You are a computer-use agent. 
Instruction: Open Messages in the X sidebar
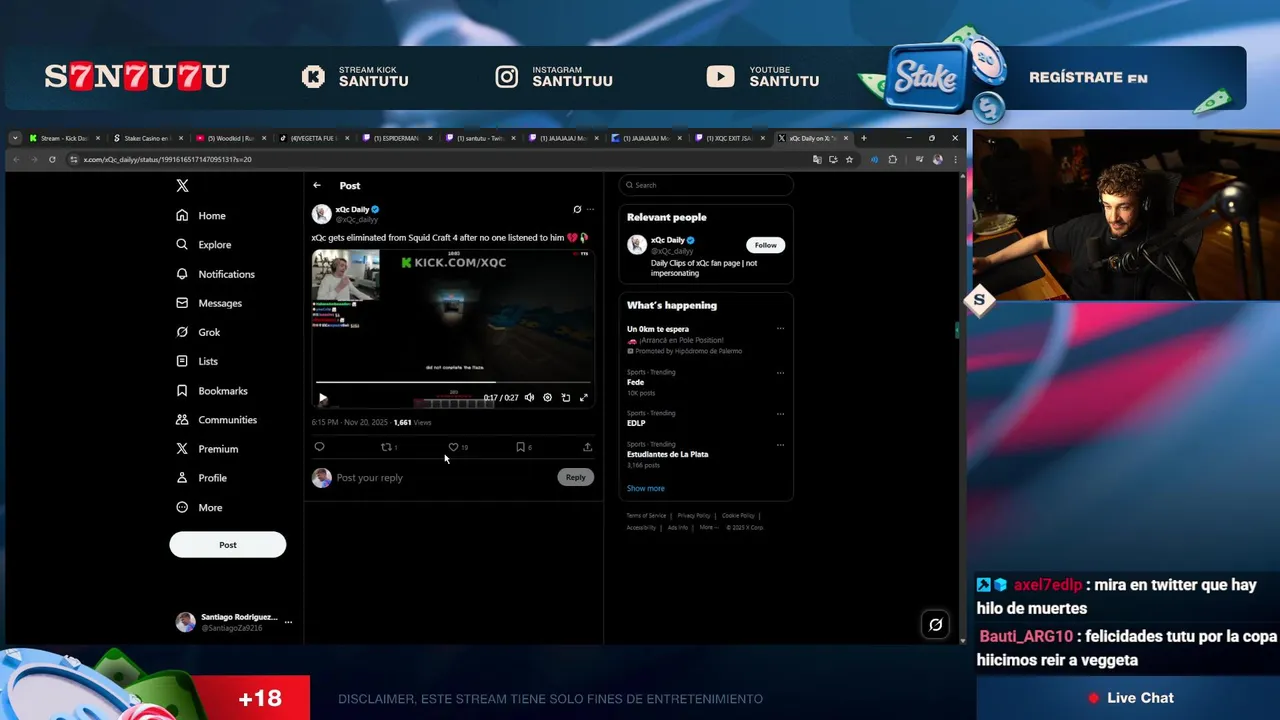coord(208,303)
